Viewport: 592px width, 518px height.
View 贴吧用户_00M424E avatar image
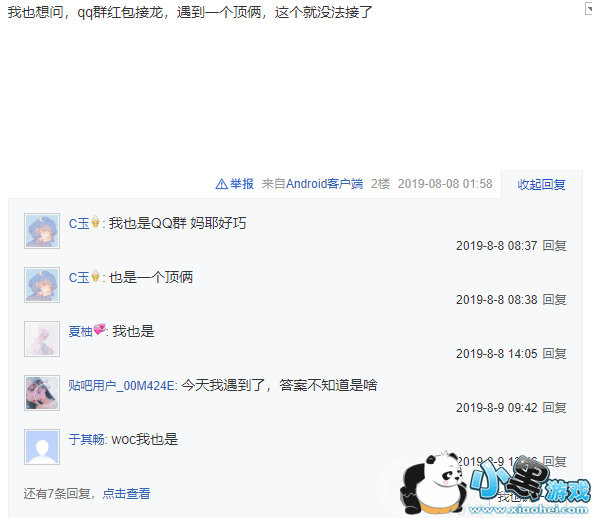click(42, 393)
